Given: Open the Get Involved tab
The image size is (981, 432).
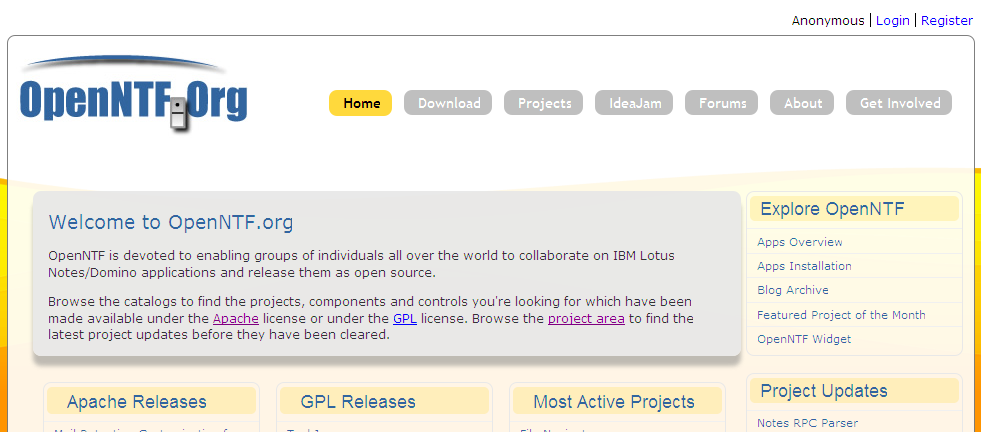Looking at the screenshot, I should point(899,103).
